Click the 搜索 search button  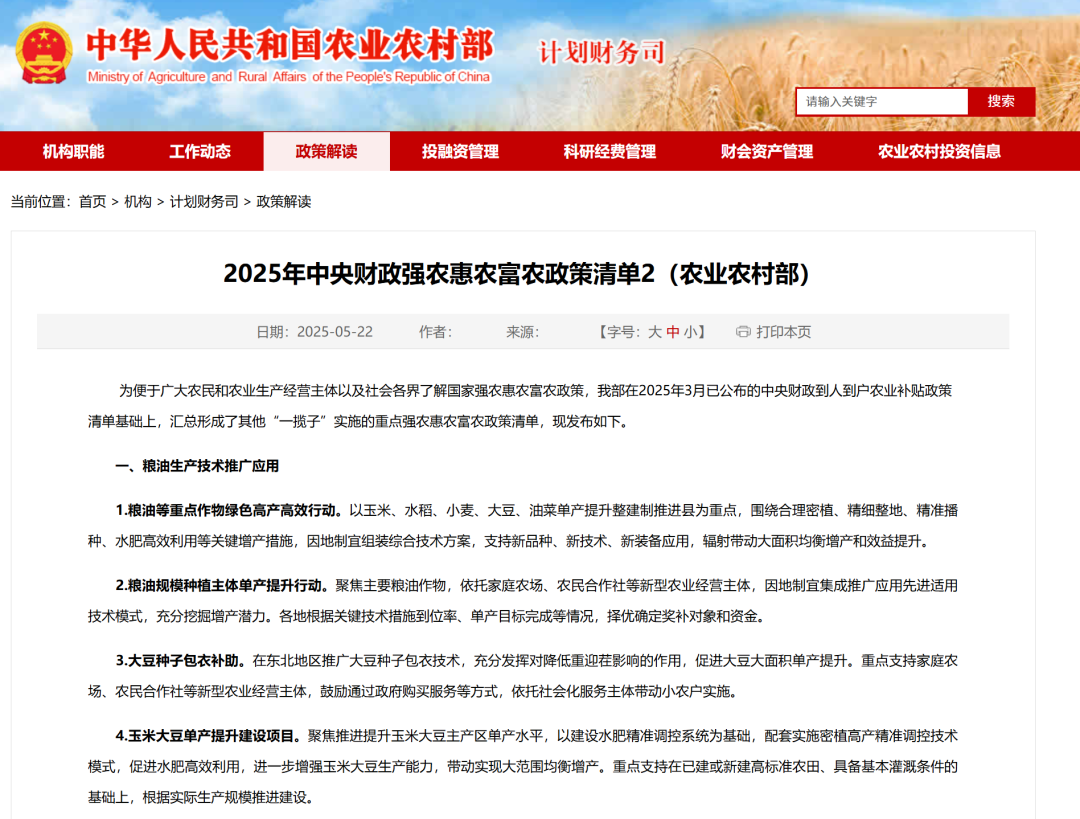point(1000,101)
